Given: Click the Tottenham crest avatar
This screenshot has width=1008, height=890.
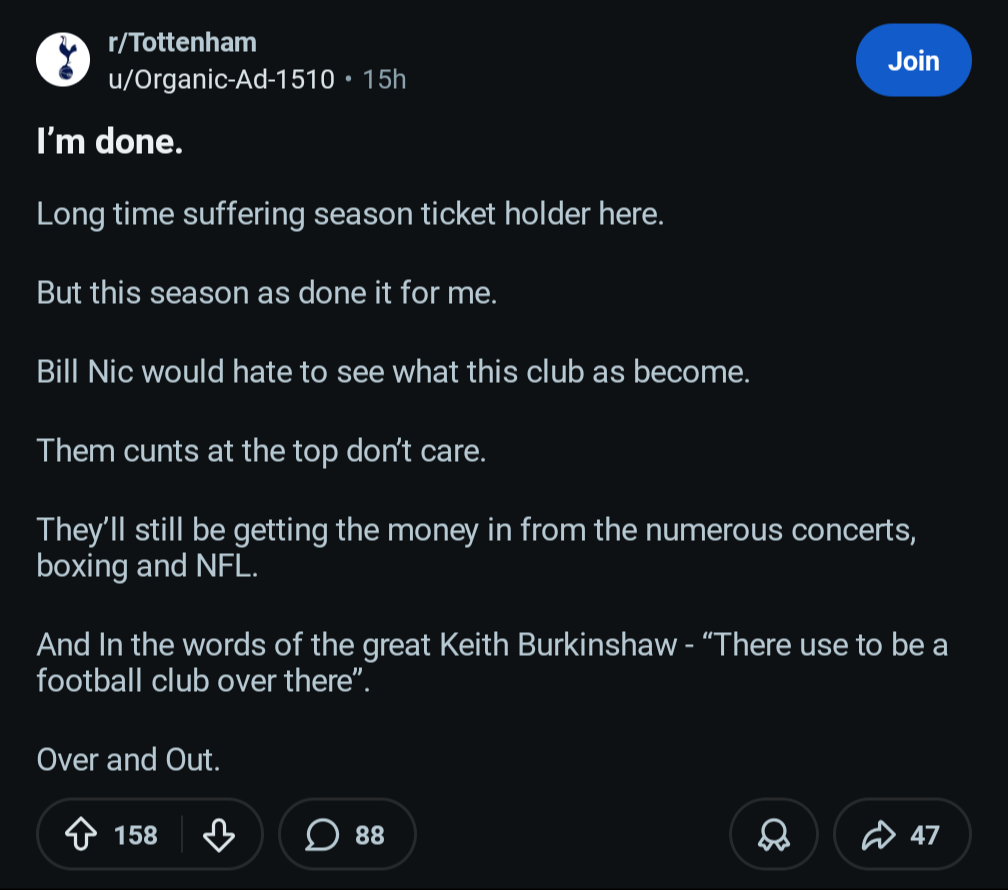Looking at the screenshot, I should (64, 61).
